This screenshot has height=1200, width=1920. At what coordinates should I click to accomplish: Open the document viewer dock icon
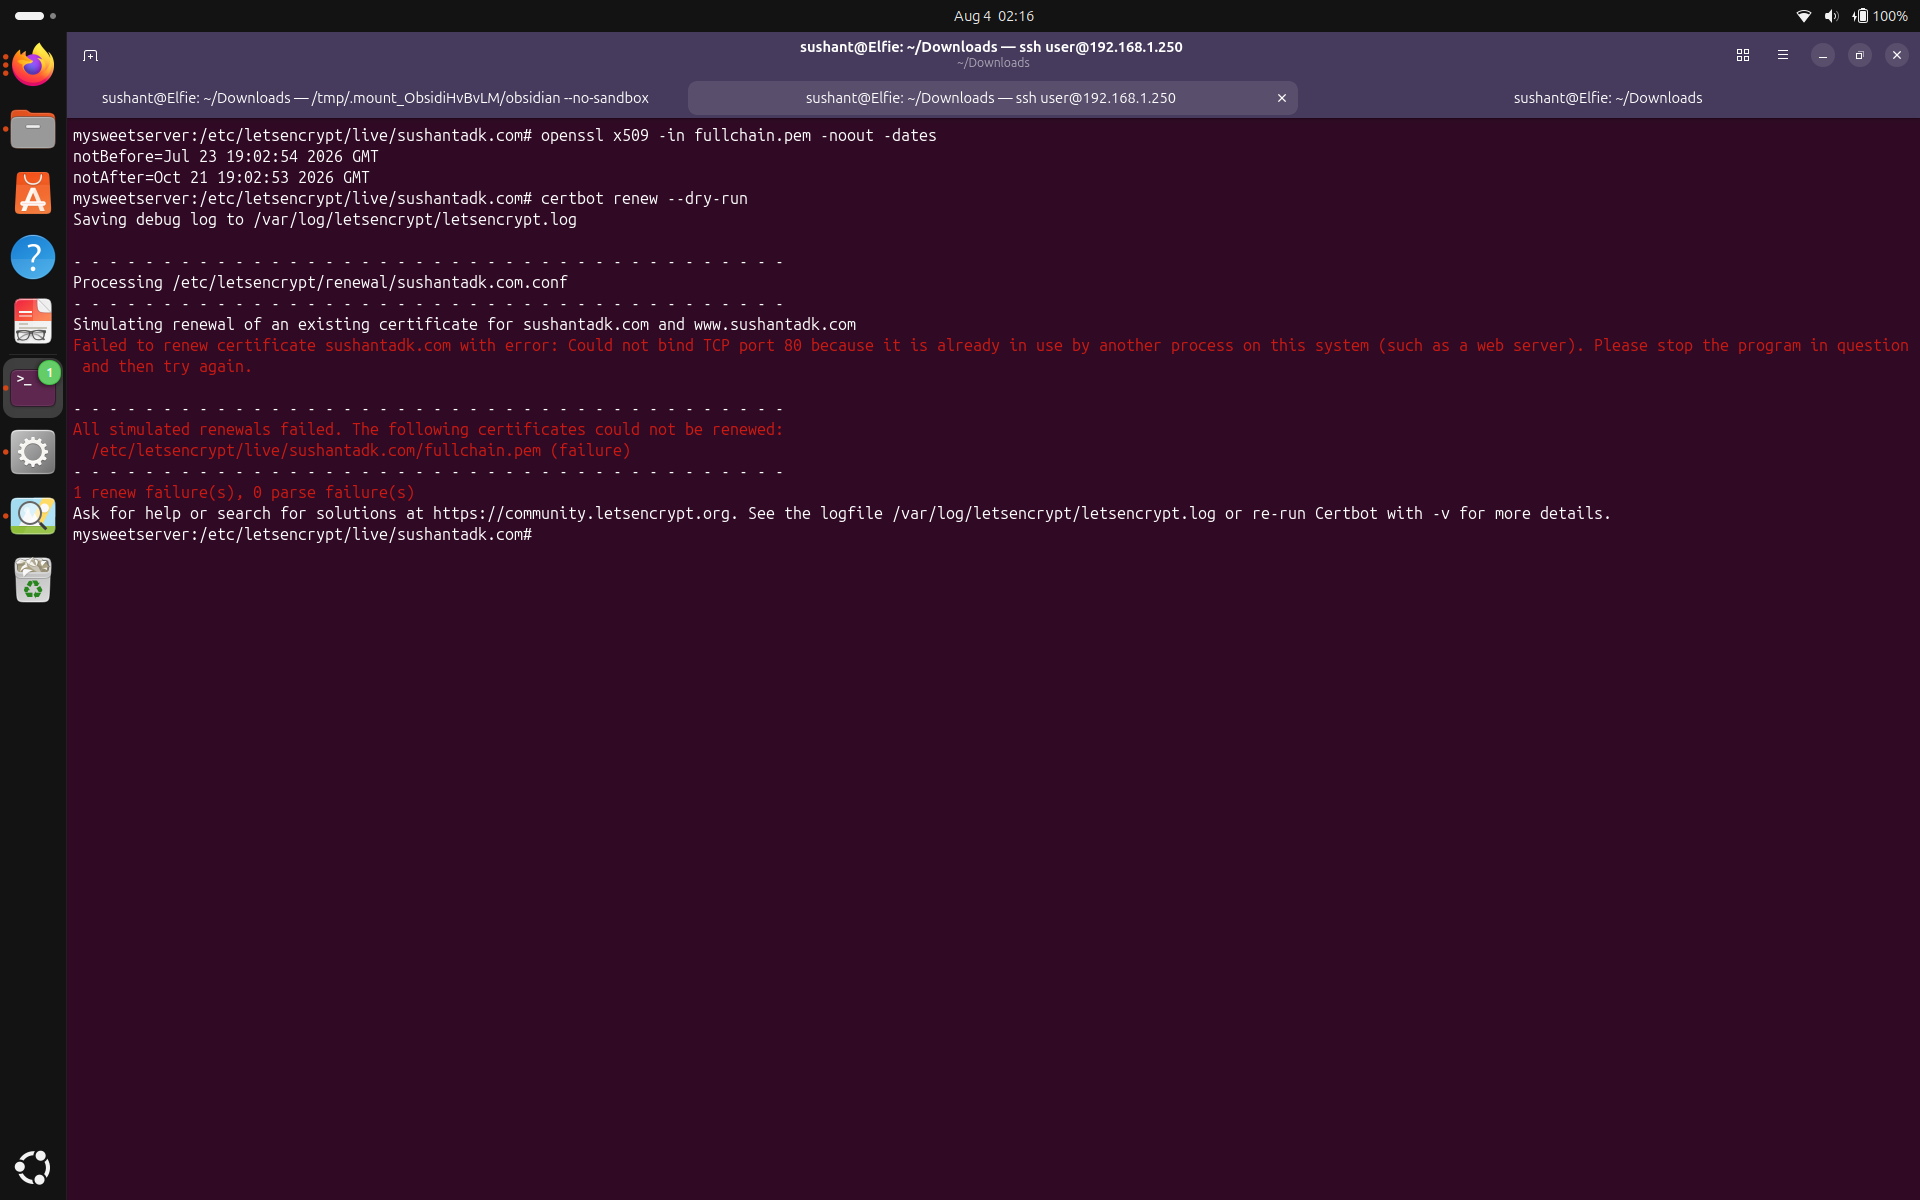33,322
